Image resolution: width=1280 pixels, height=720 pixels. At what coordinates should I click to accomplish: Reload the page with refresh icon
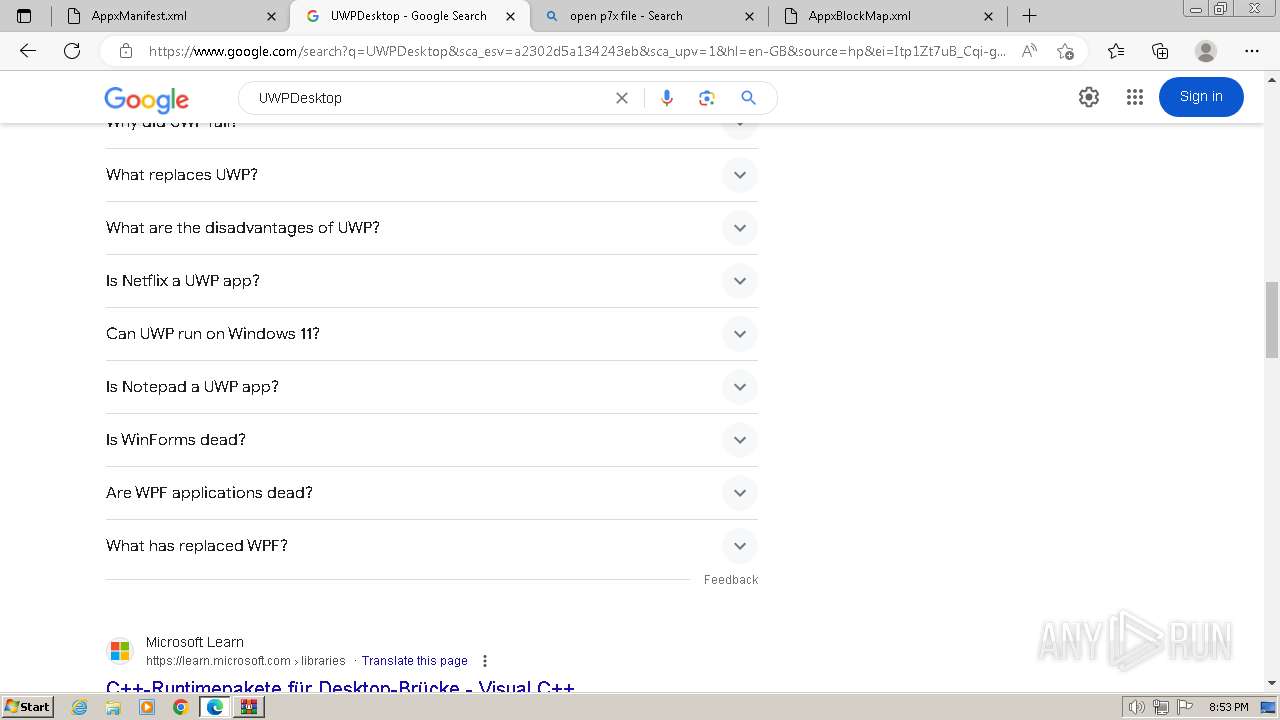pyautogui.click(x=72, y=51)
